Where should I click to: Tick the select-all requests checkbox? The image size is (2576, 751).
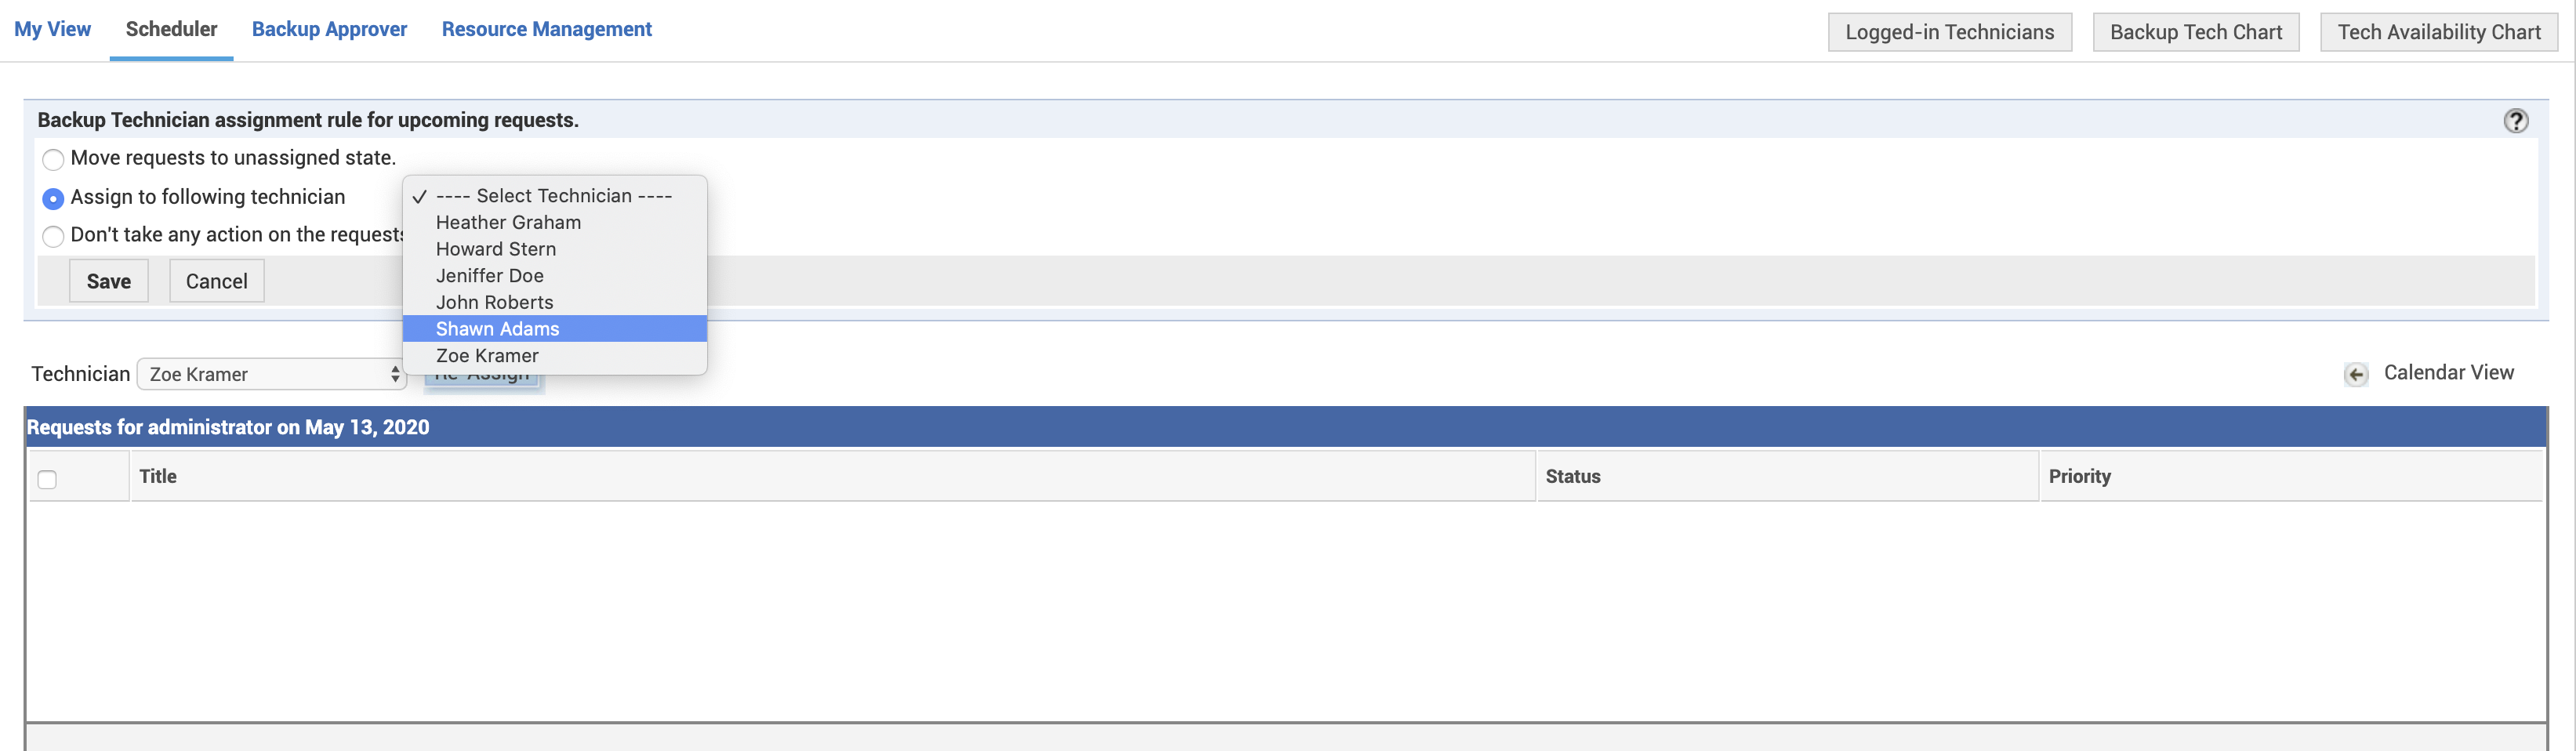click(47, 479)
